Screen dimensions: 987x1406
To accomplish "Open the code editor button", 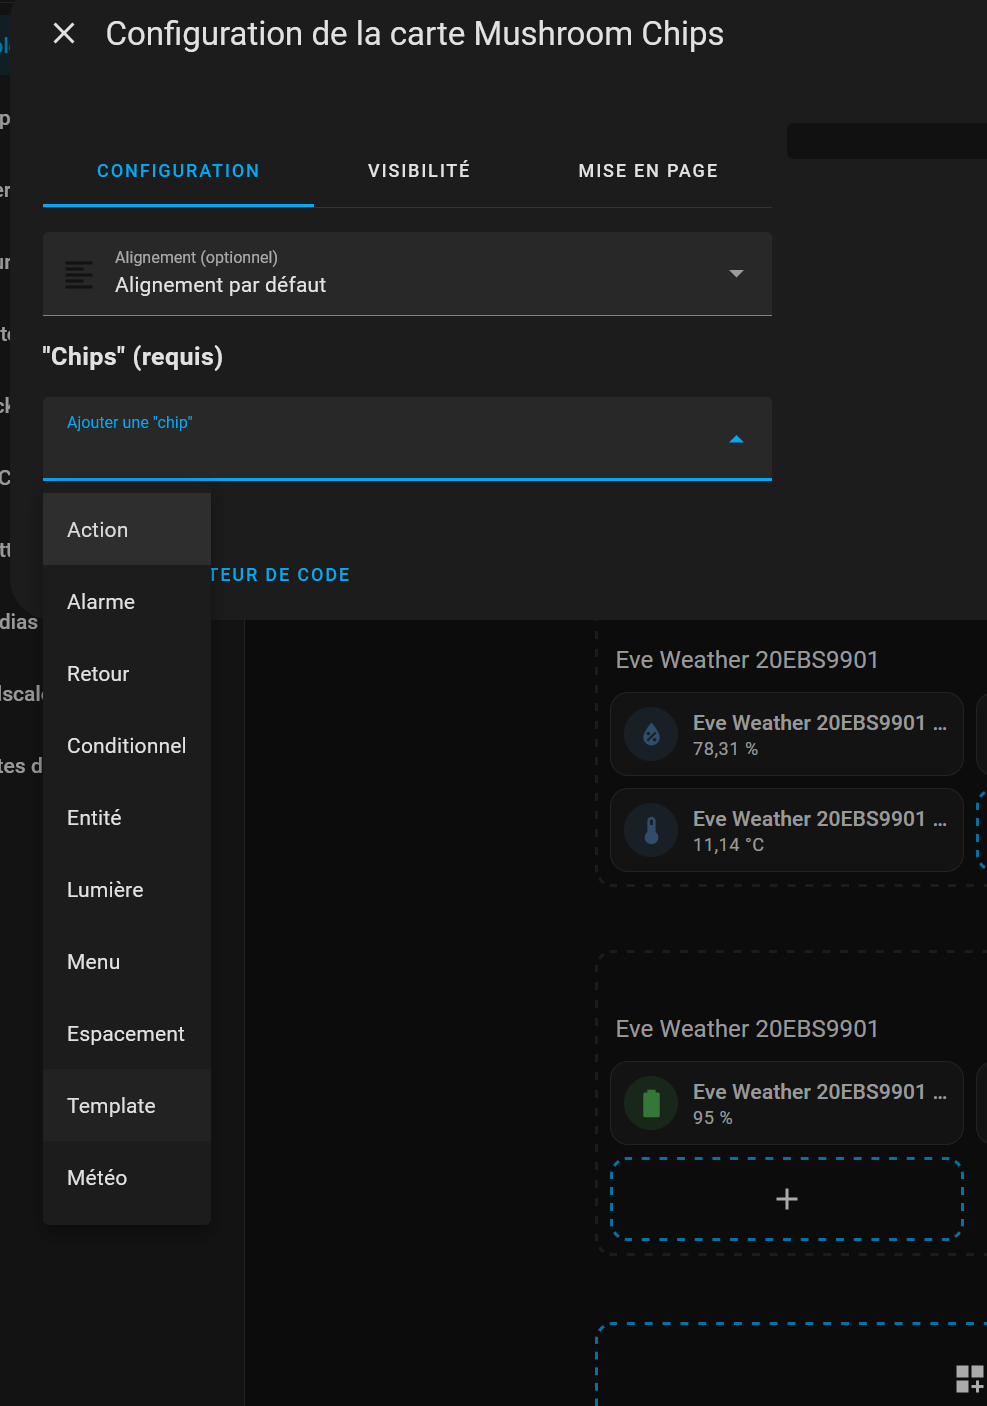I will tap(280, 575).
